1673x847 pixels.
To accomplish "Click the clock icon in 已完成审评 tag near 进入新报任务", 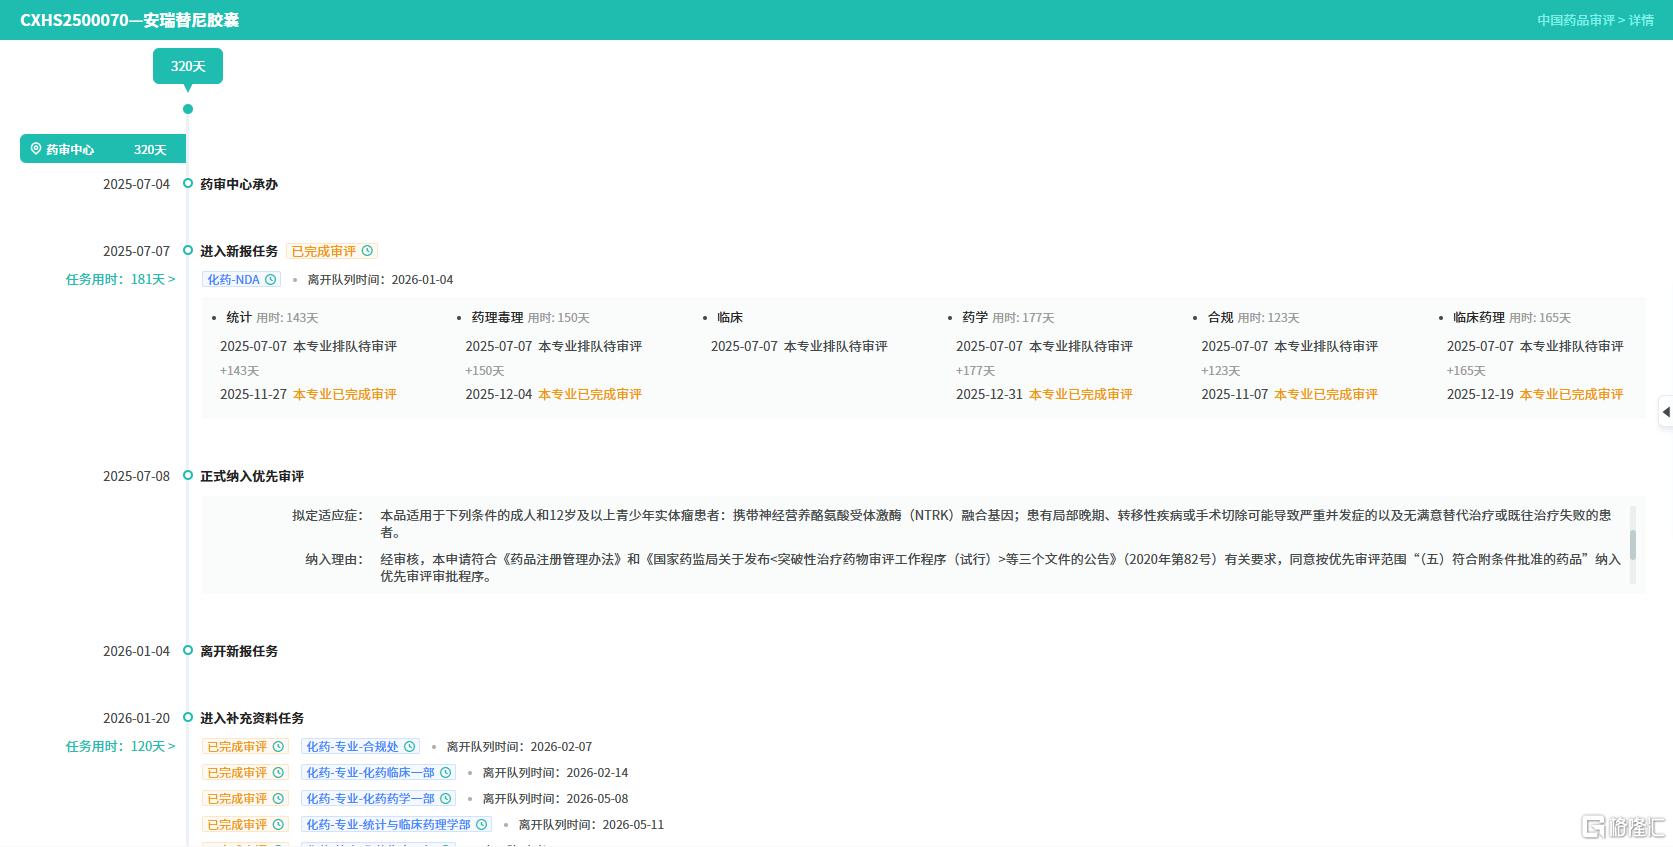I will coord(367,251).
